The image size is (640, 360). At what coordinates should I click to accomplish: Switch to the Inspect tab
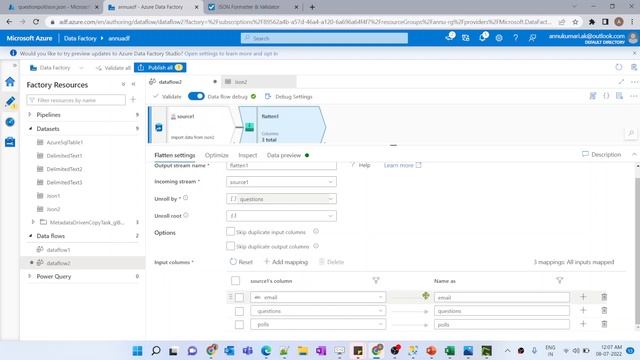pyautogui.click(x=248, y=155)
